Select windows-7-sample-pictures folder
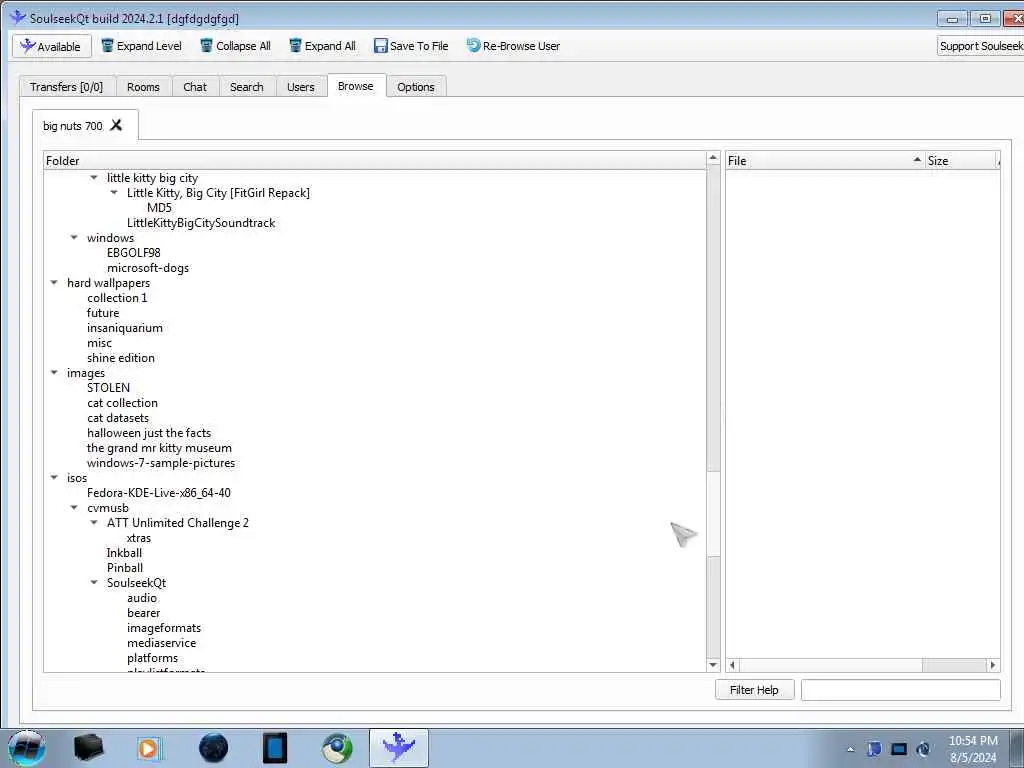Image resolution: width=1024 pixels, height=768 pixels. (161, 463)
